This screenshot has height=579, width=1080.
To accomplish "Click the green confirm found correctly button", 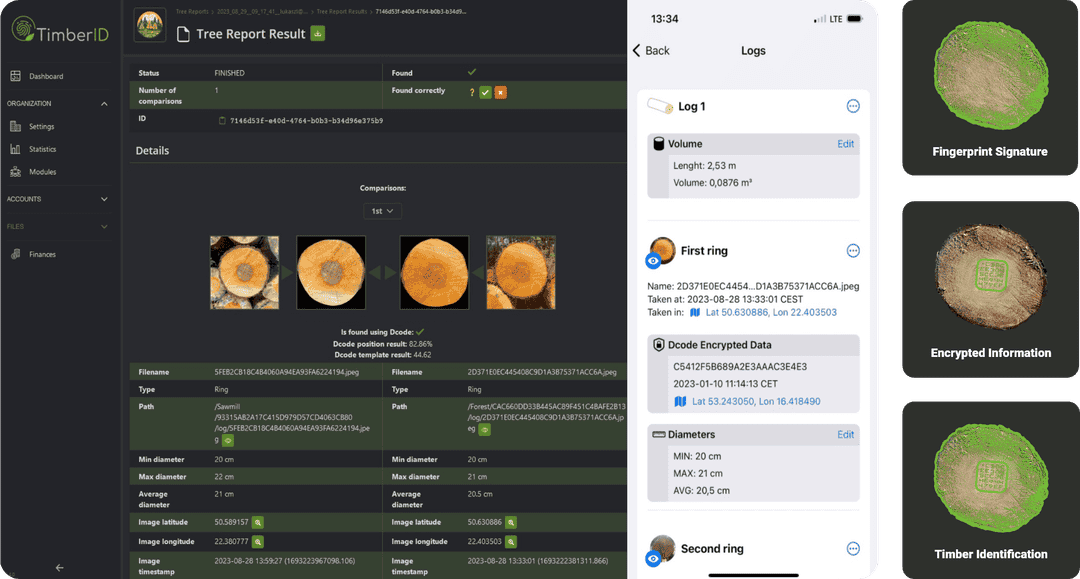I will click(x=485, y=93).
